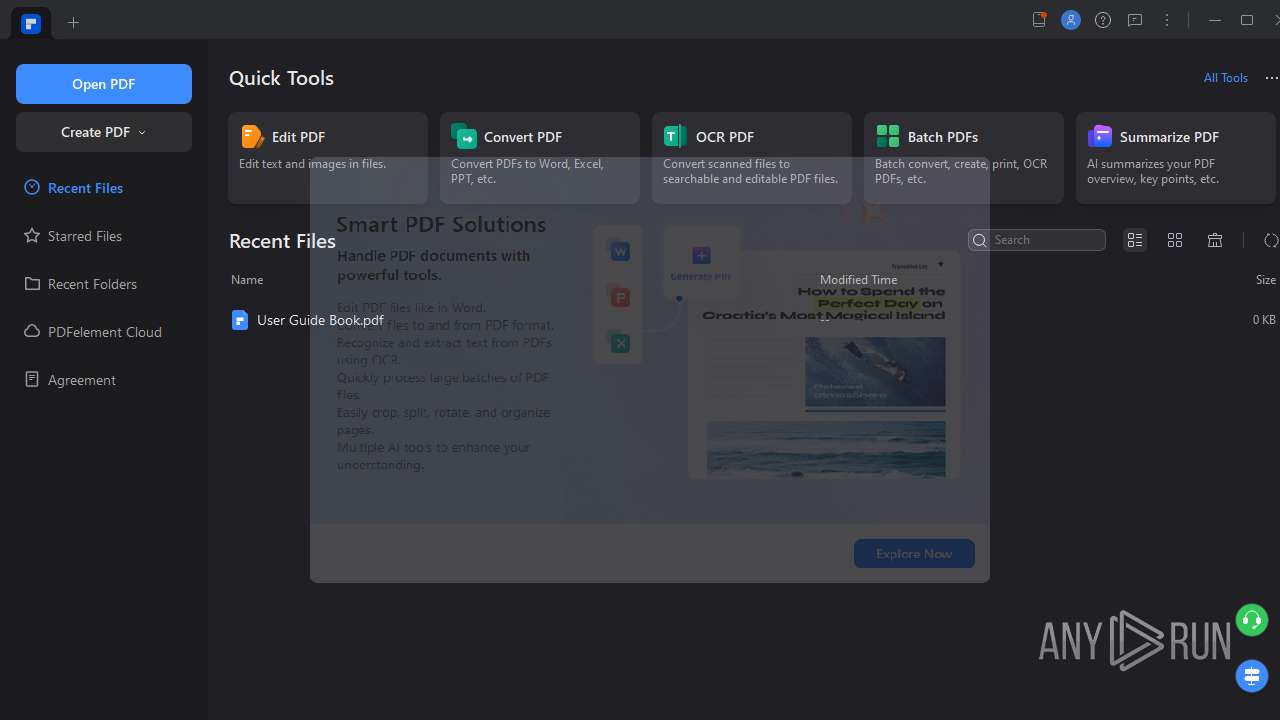The image size is (1280, 720).
Task: Click the Open PDF button
Action: pos(104,84)
